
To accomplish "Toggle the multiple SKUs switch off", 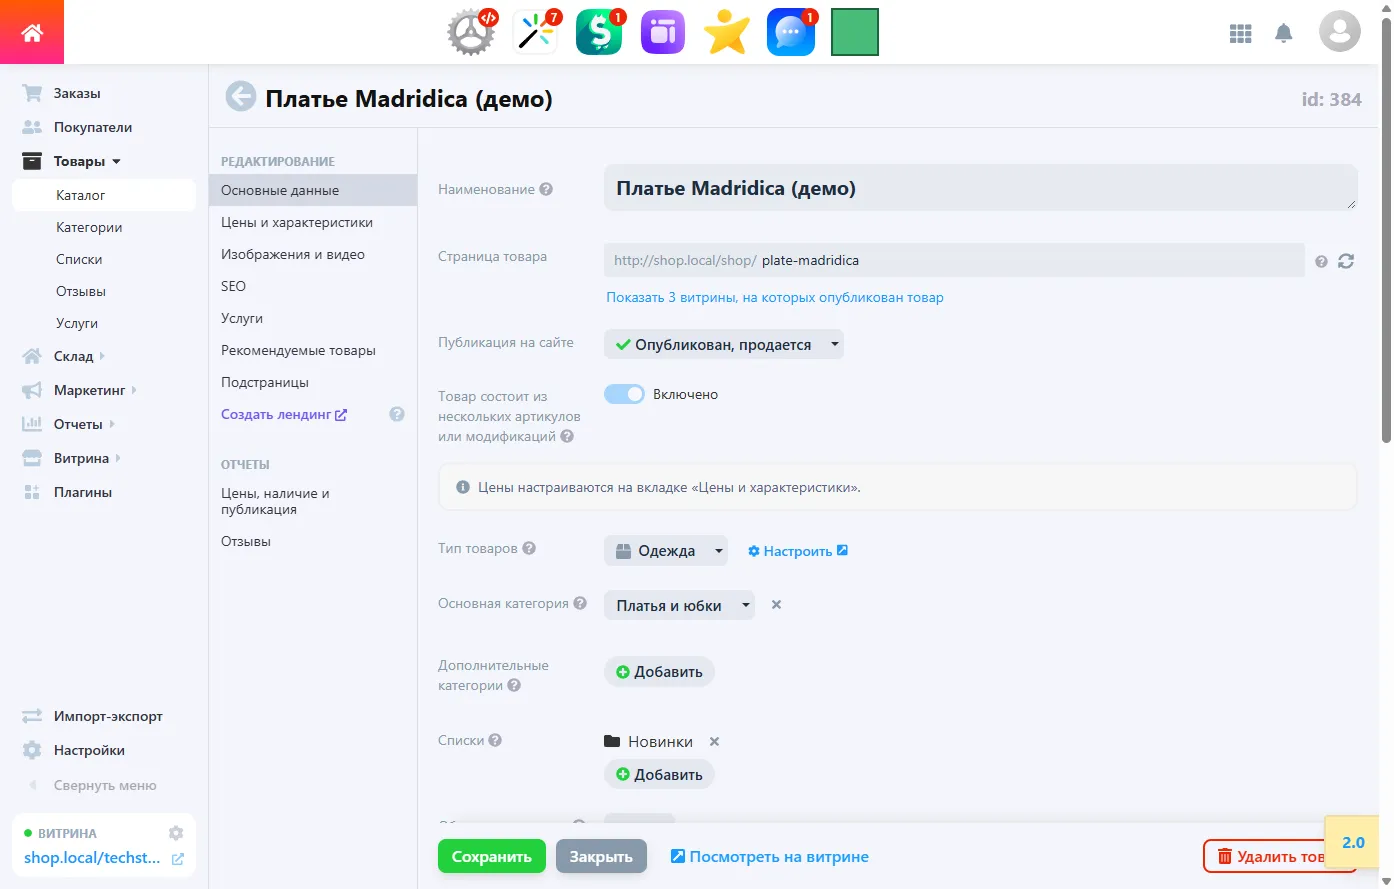I will pos(624,394).
